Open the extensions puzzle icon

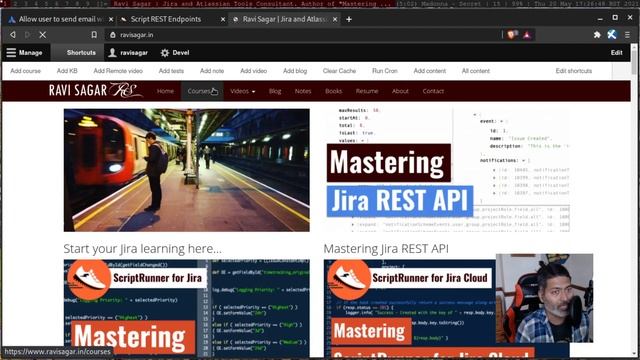[597, 35]
